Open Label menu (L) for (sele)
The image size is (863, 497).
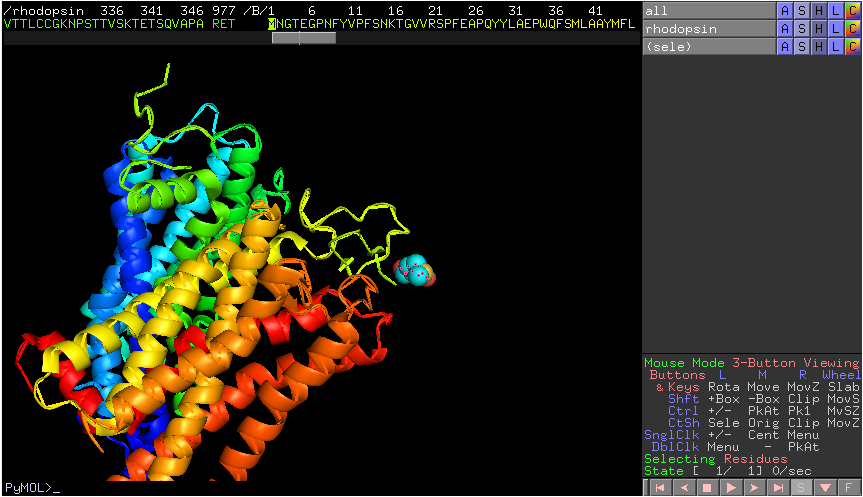point(835,47)
